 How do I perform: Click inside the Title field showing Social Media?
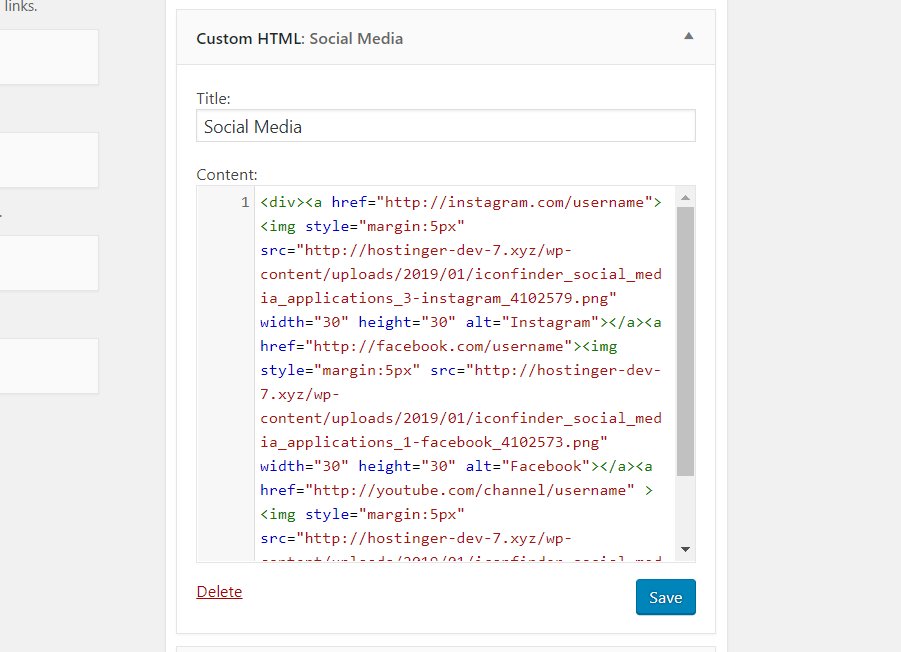click(446, 125)
